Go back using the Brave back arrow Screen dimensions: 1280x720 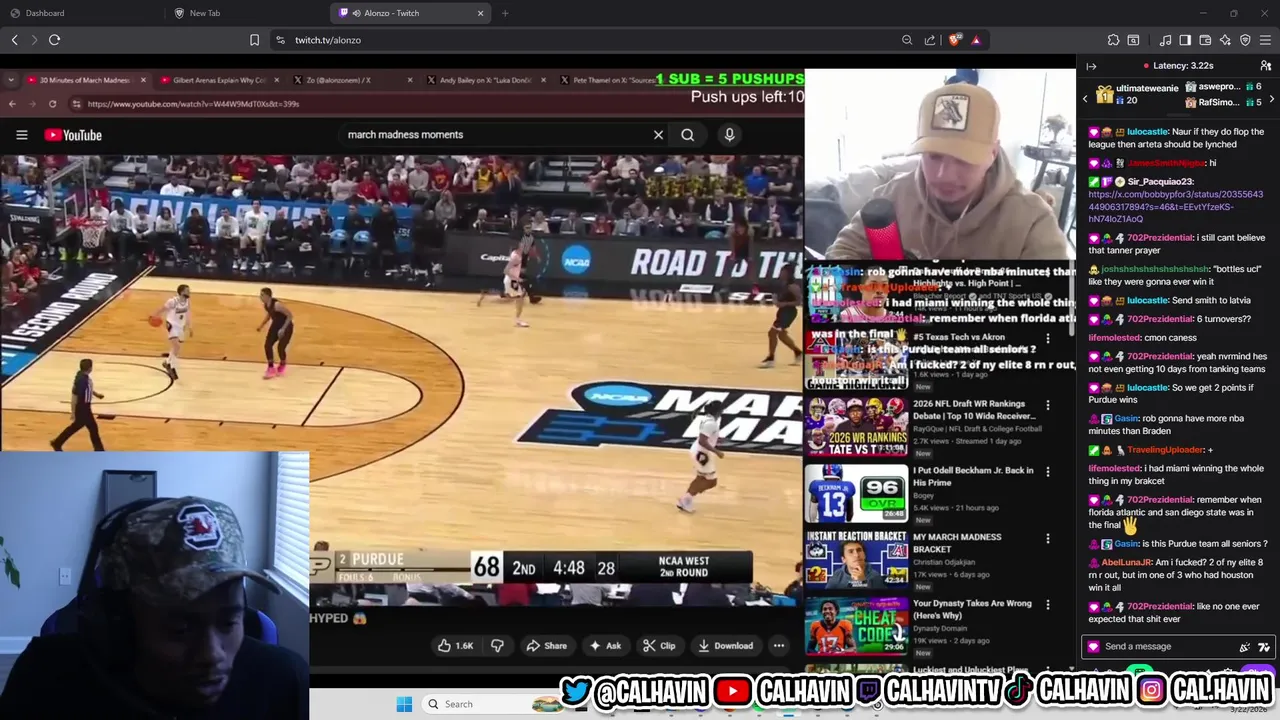click(14, 40)
